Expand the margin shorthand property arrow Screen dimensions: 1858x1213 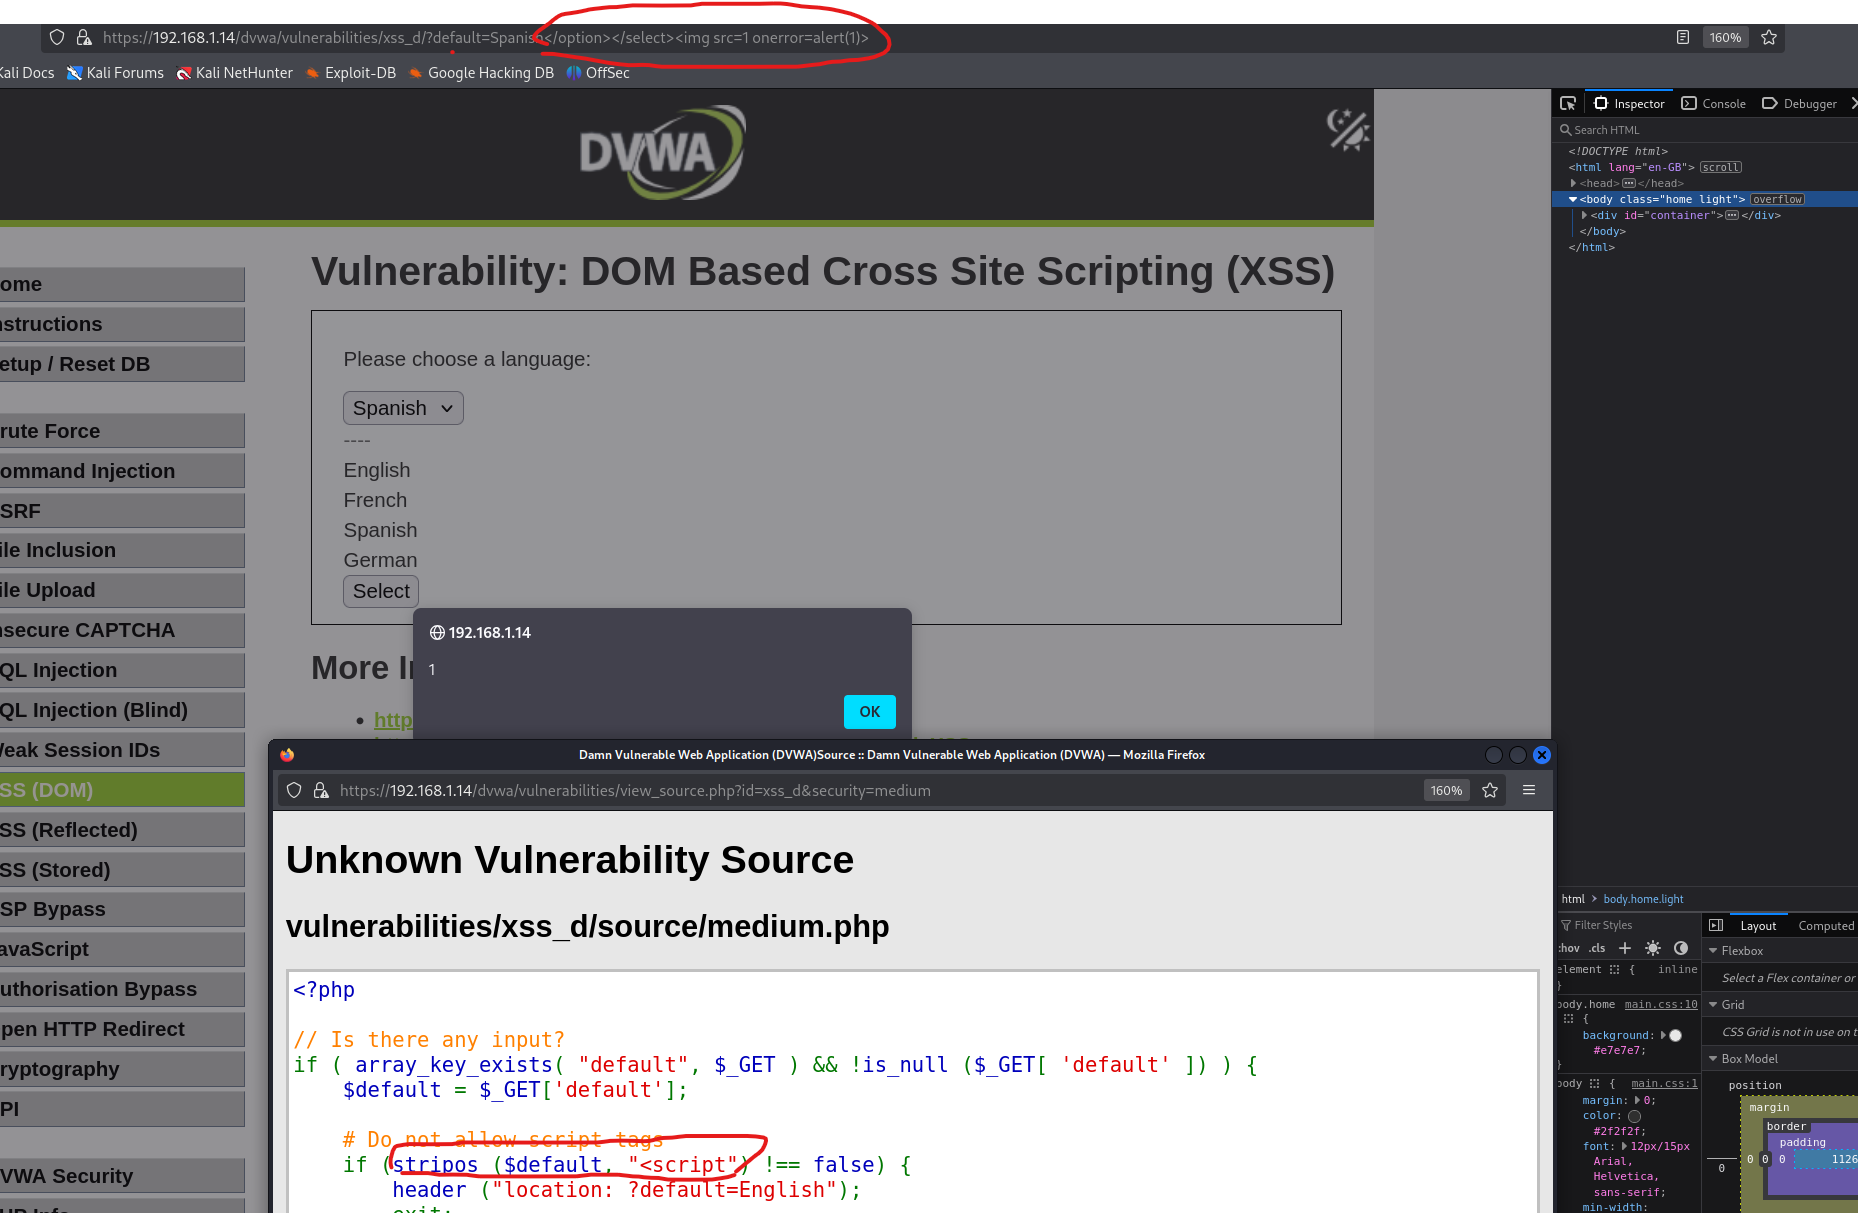coord(1637,1100)
